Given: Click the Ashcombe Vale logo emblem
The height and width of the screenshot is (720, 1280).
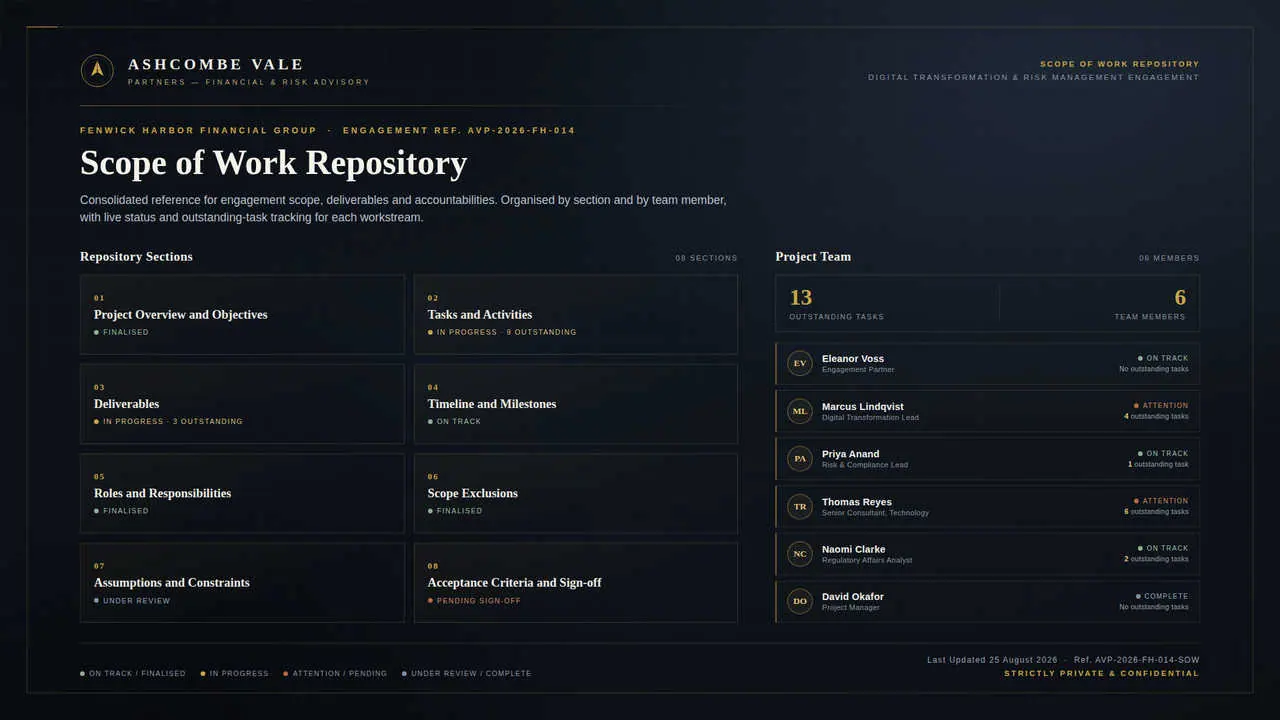Looking at the screenshot, I should [x=97, y=70].
